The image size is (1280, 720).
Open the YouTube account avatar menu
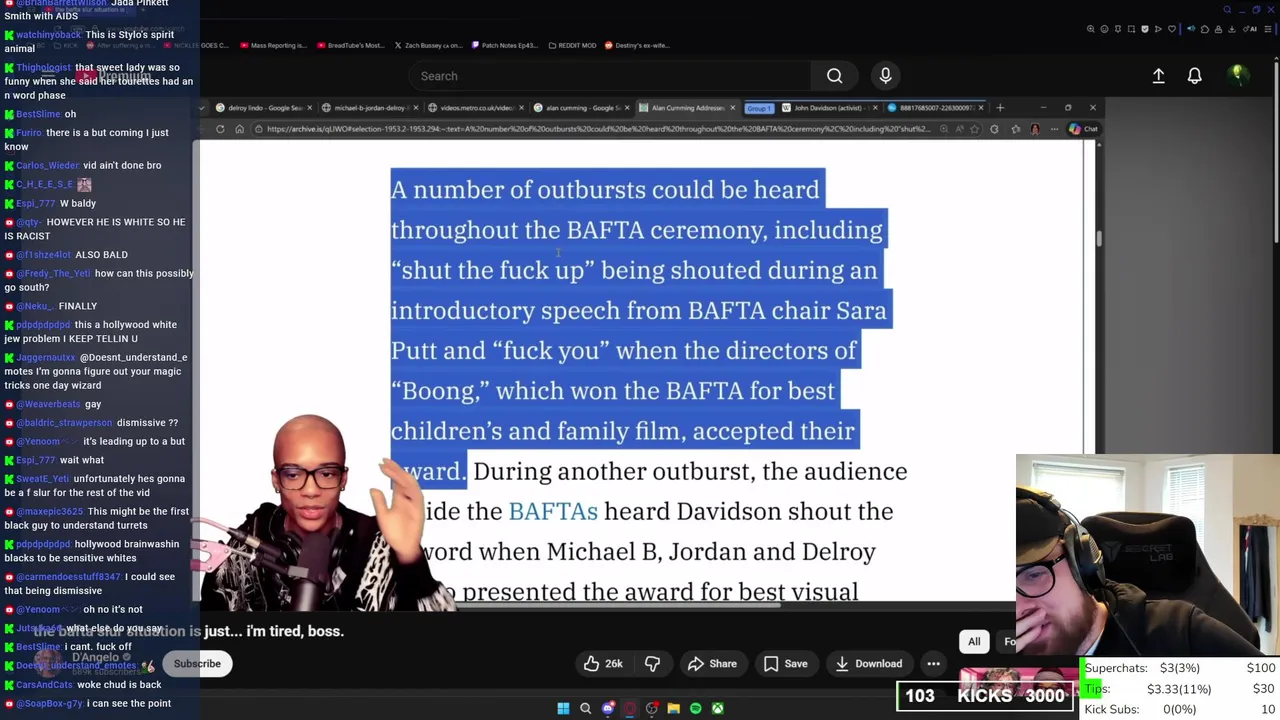[x=1238, y=75]
